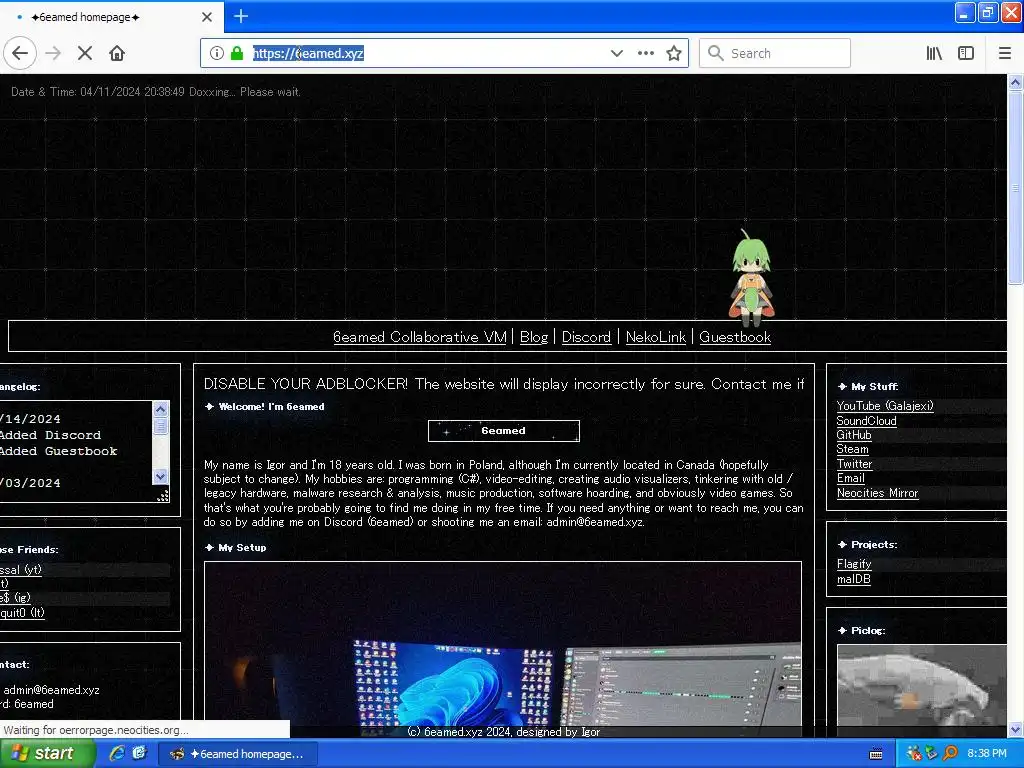Image resolution: width=1024 pixels, height=768 pixels.
Task: Click the 'quit0 (lt)' friend link
Action: [22, 613]
